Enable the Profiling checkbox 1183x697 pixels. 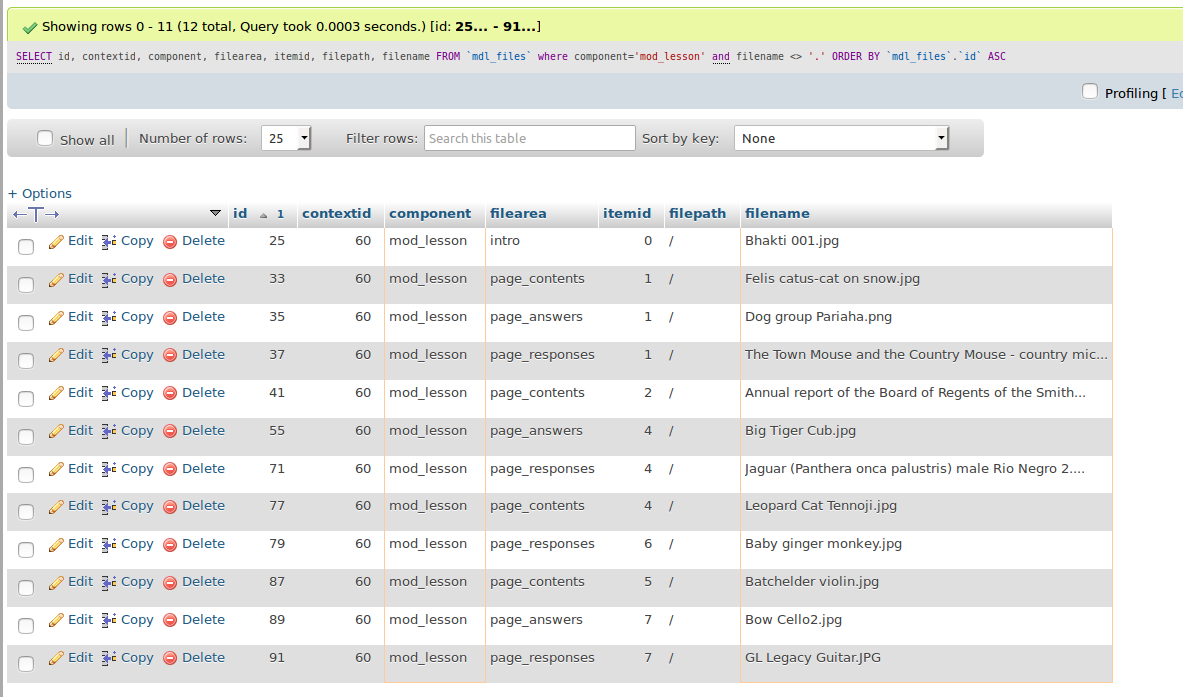pyautogui.click(x=1089, y=91)
